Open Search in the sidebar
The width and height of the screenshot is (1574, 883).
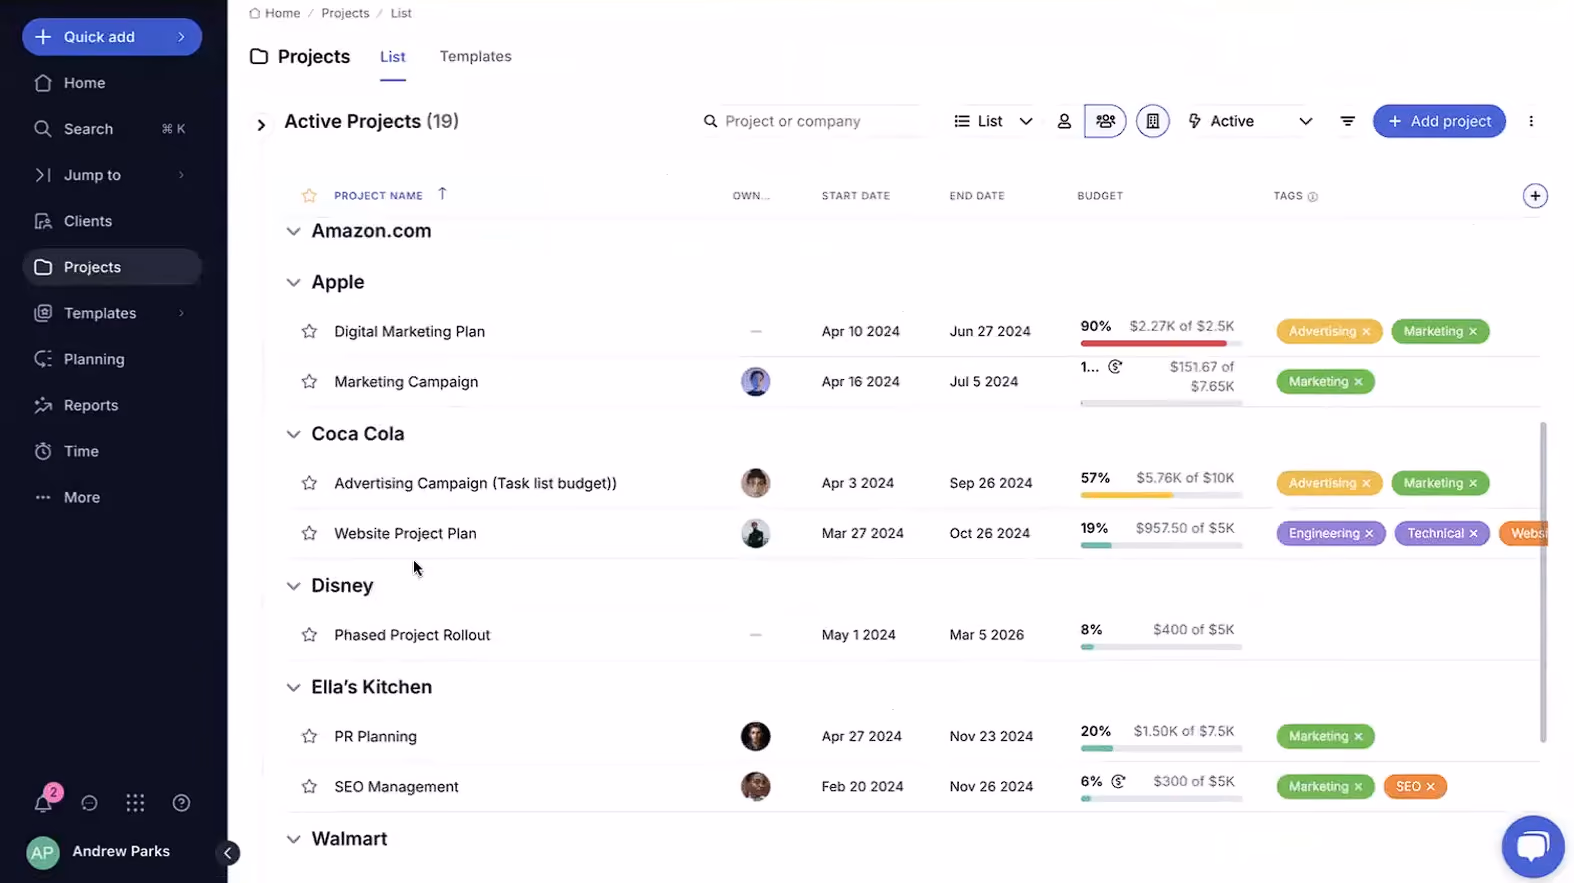coord(112,129)
